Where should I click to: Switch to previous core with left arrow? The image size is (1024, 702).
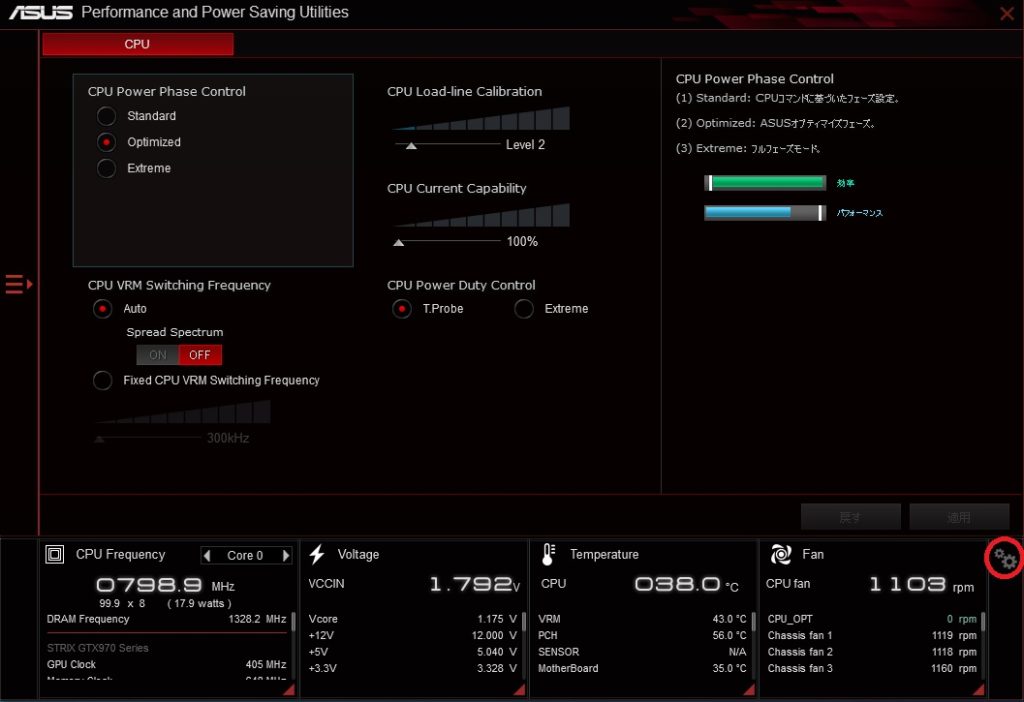[x=207, y=555]
